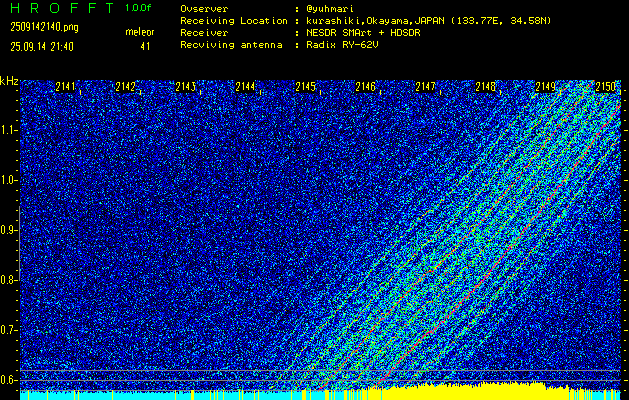Click the 2149 time marker
Image resolution: width=629 pixels, height=400 pixels.
546,86
